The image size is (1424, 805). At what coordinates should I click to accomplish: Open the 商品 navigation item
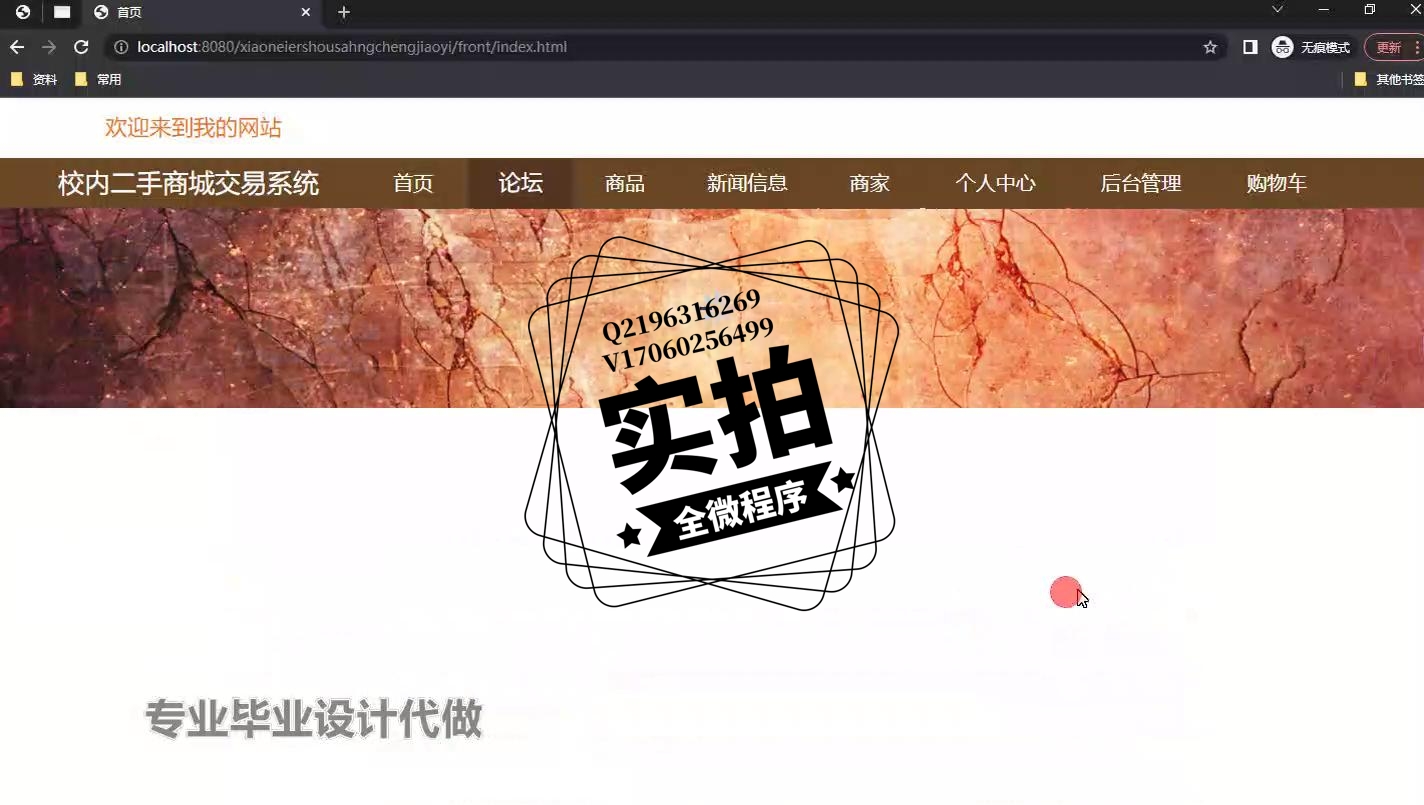coord(625,183)
